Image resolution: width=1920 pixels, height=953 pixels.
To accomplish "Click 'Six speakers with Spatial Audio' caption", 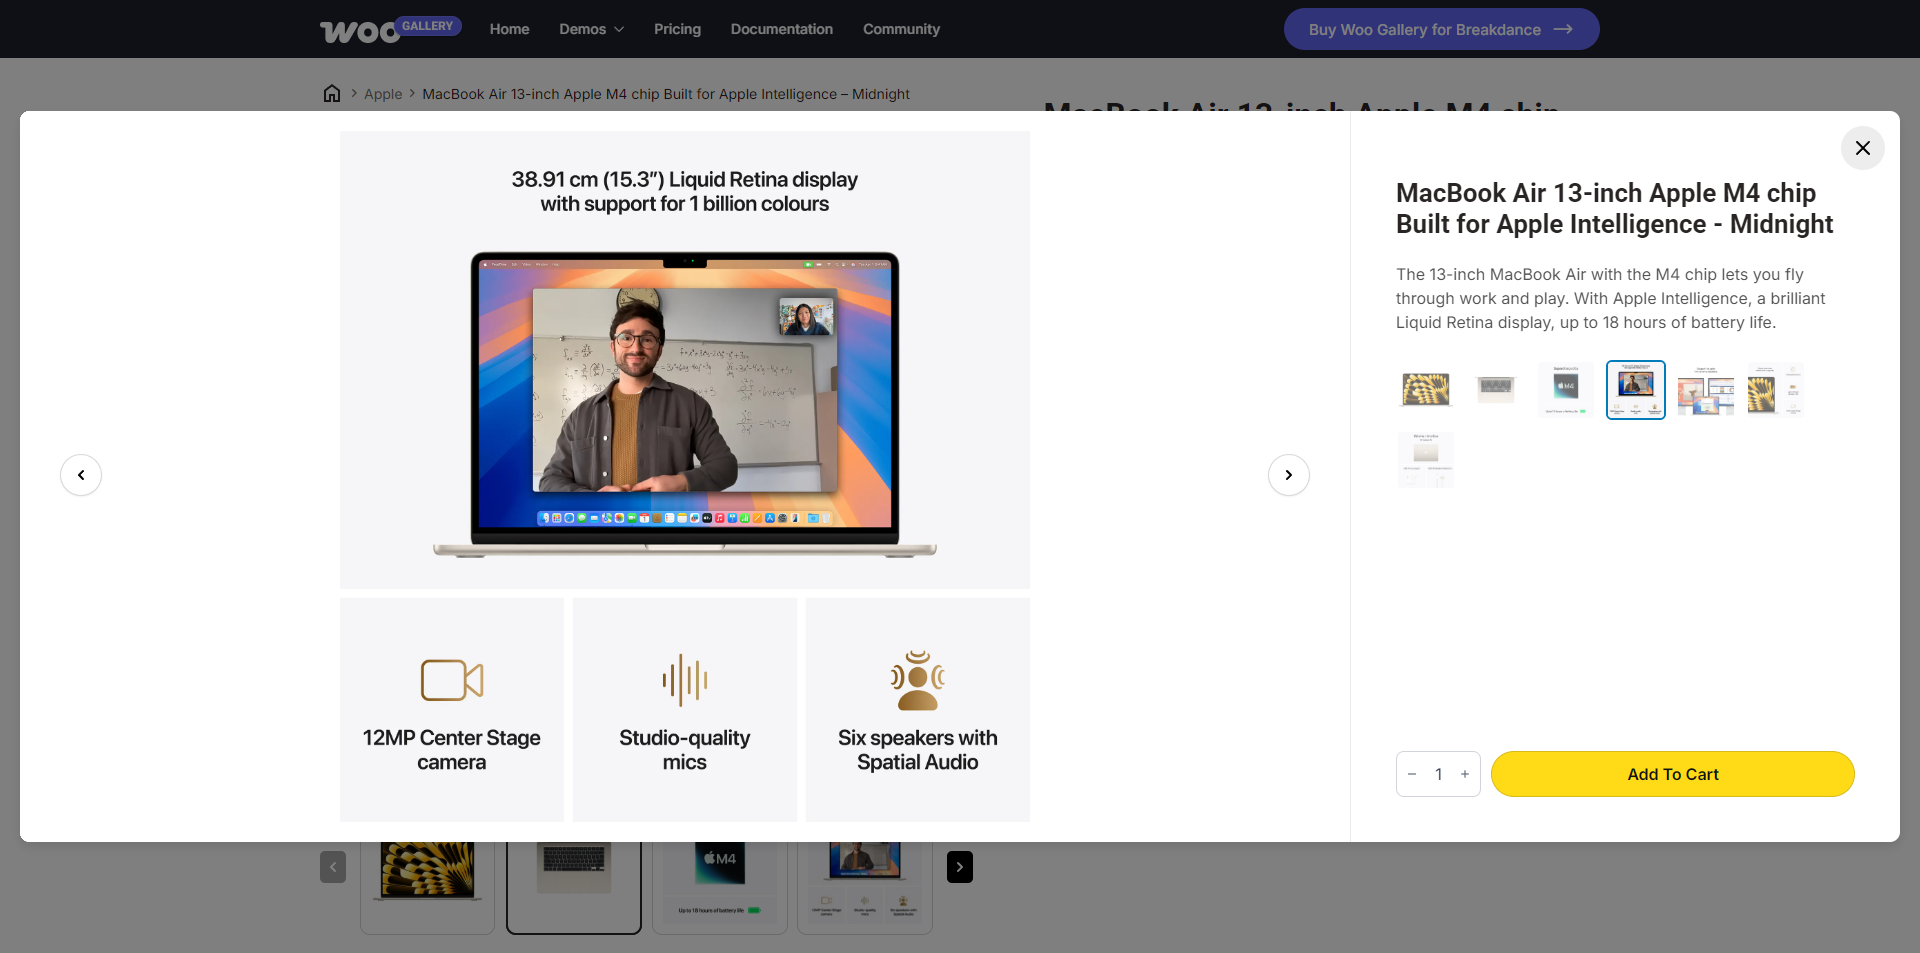I will coord(918,750).
